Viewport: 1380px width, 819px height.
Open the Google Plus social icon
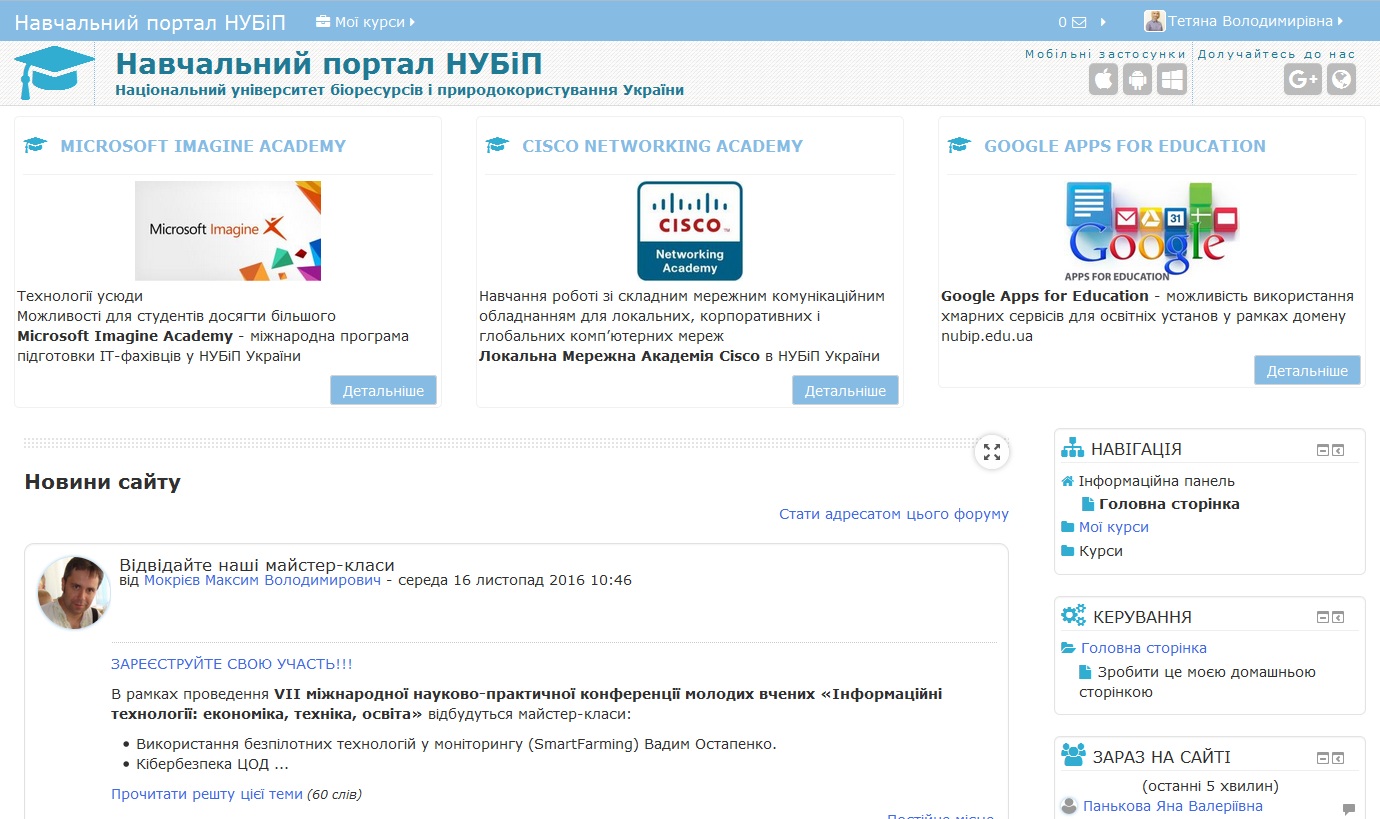[x=1302, y=79]
